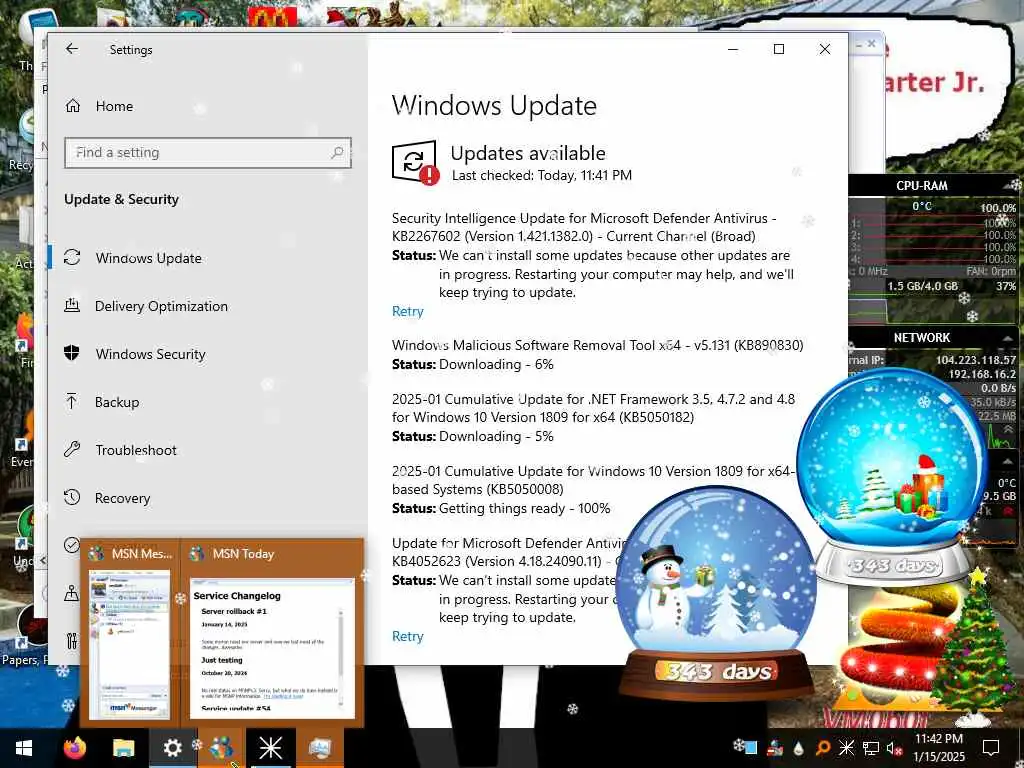
Task: Select the 'Getting things ready - 100%' status
Action: [524, 508]
